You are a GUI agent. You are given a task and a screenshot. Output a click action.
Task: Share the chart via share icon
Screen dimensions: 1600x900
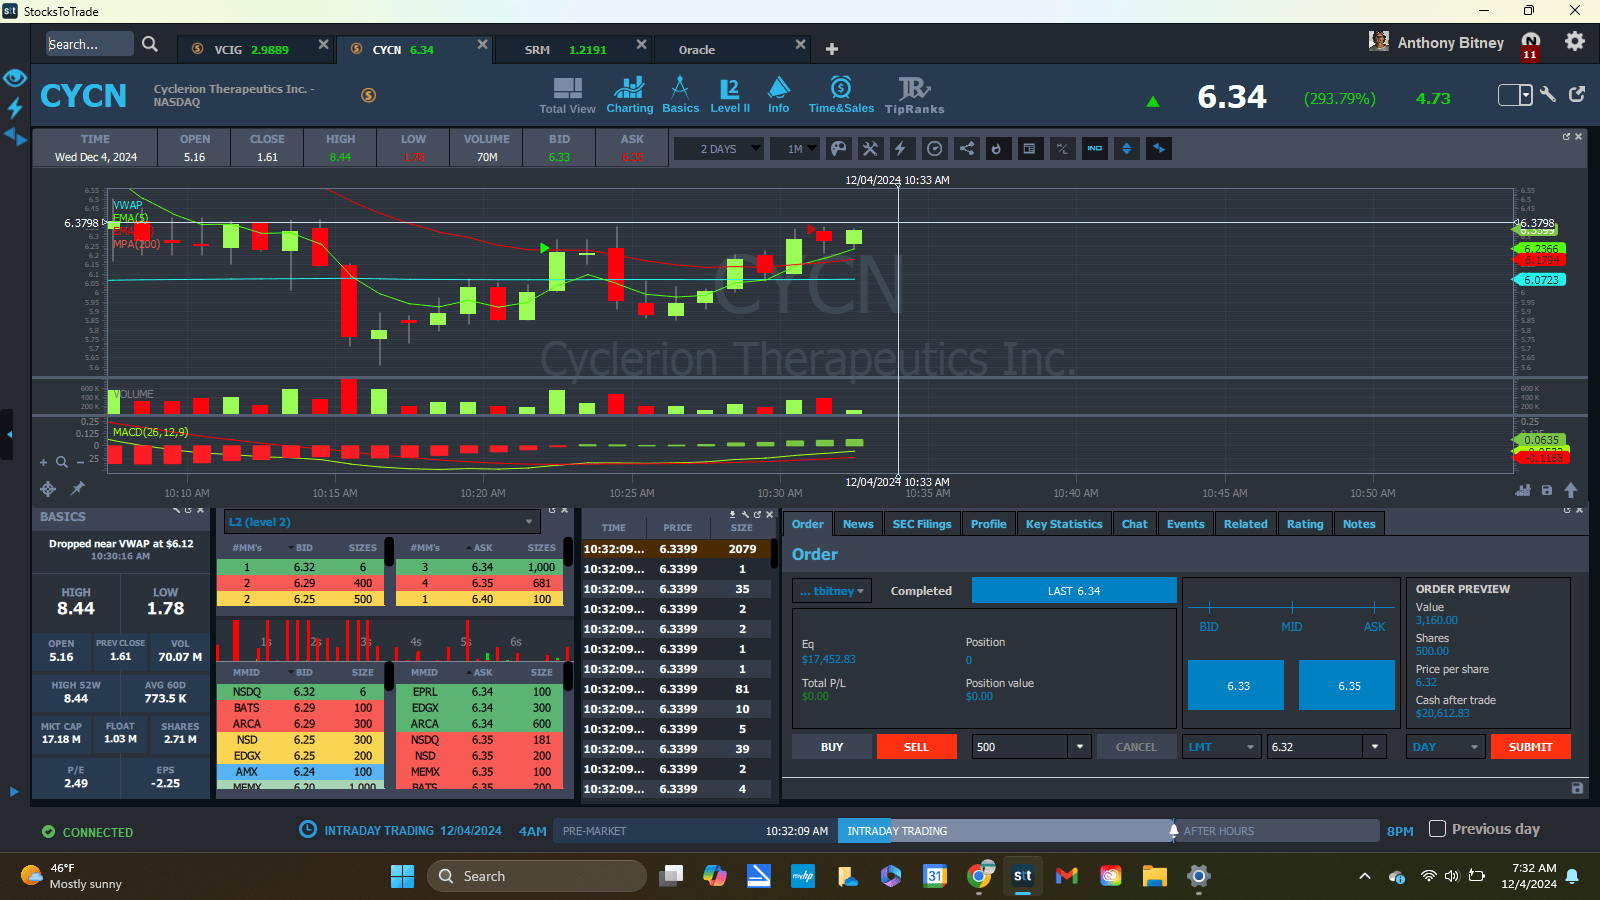pos(966,149)
